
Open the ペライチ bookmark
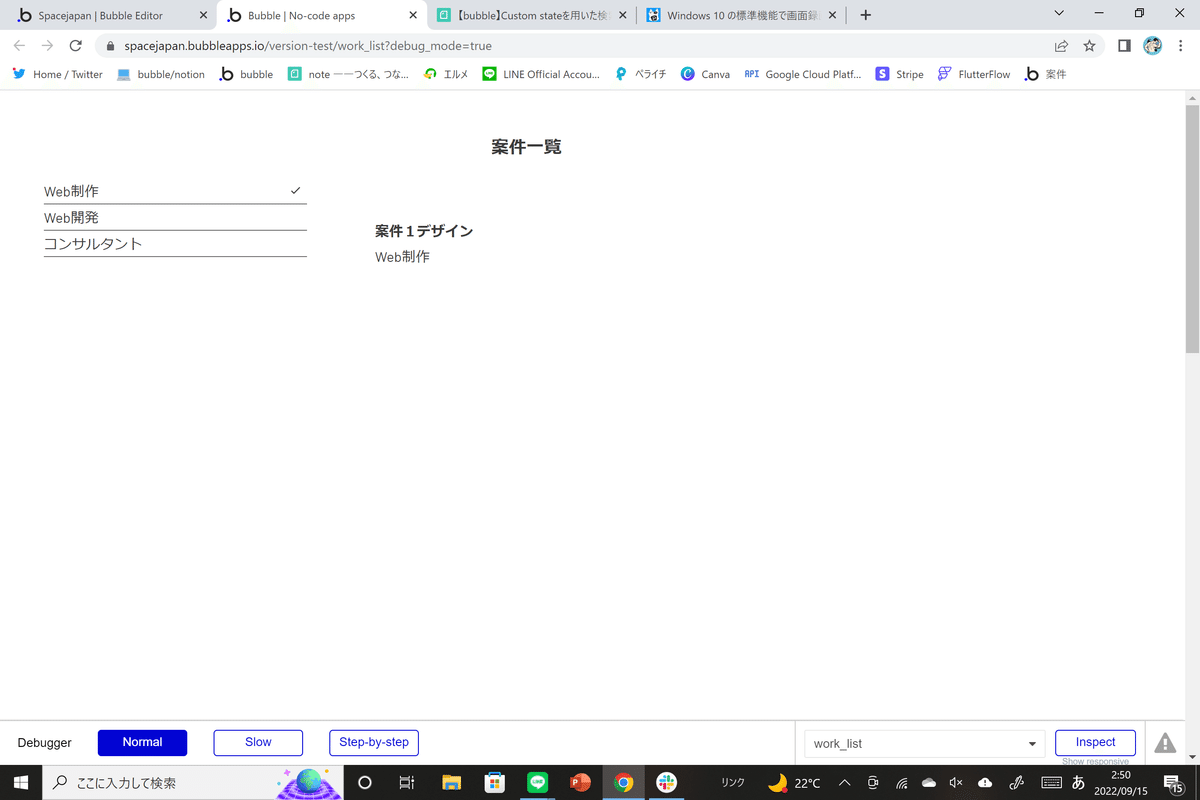tap(641, 74)
